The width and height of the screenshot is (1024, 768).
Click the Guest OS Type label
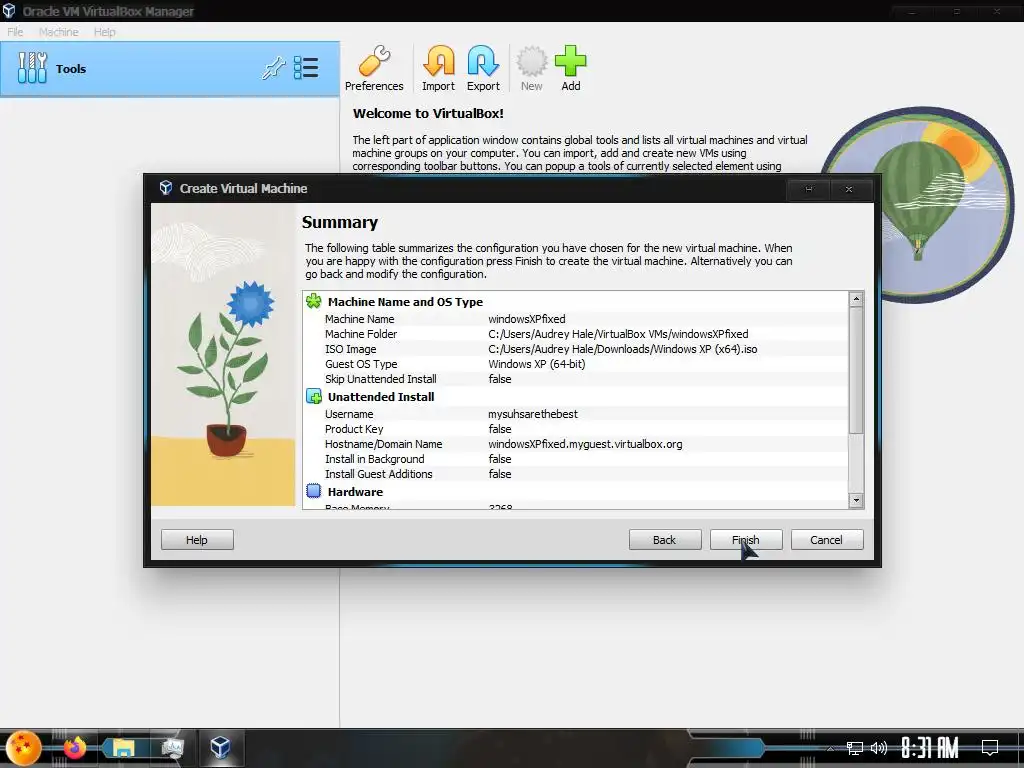pyautogui.click(x=361, y=364)
